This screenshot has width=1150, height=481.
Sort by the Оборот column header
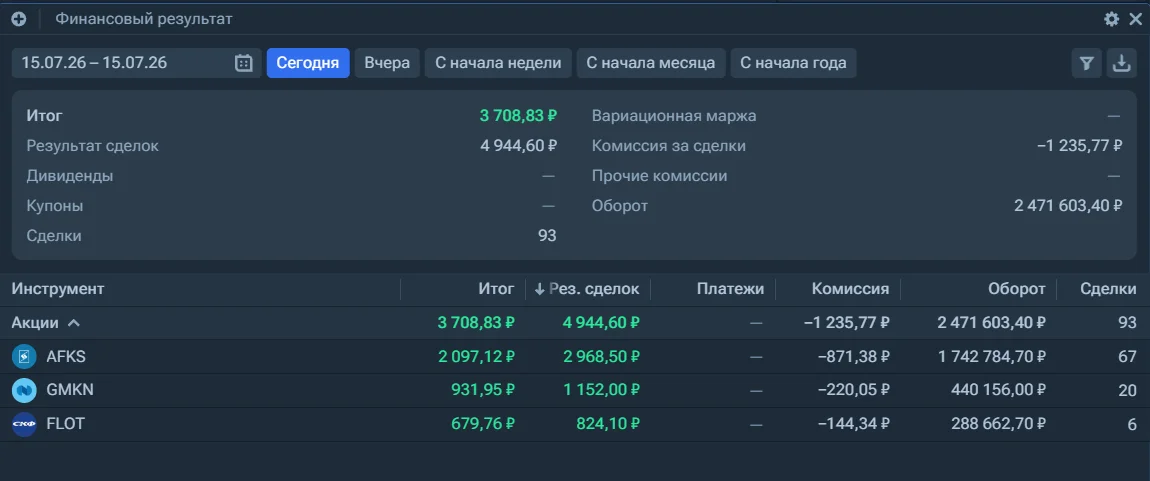coord(1017,289)
